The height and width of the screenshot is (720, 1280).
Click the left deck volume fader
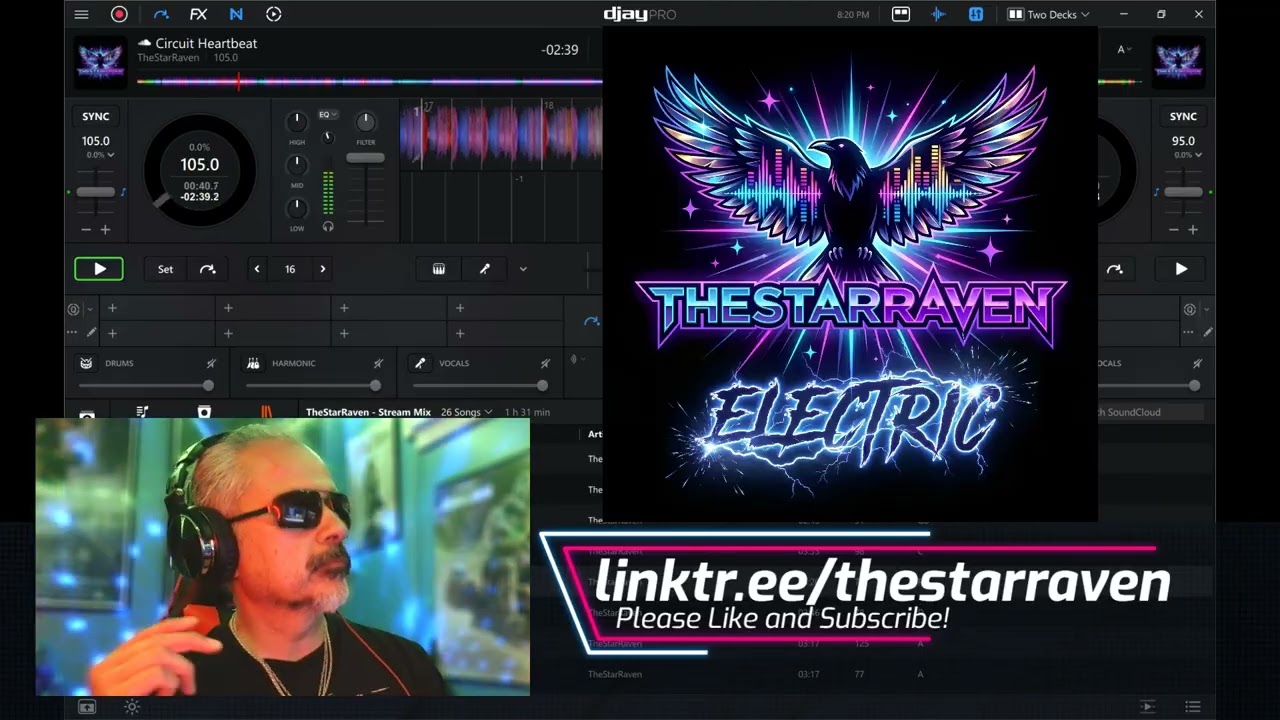click(x=365, y=158)
